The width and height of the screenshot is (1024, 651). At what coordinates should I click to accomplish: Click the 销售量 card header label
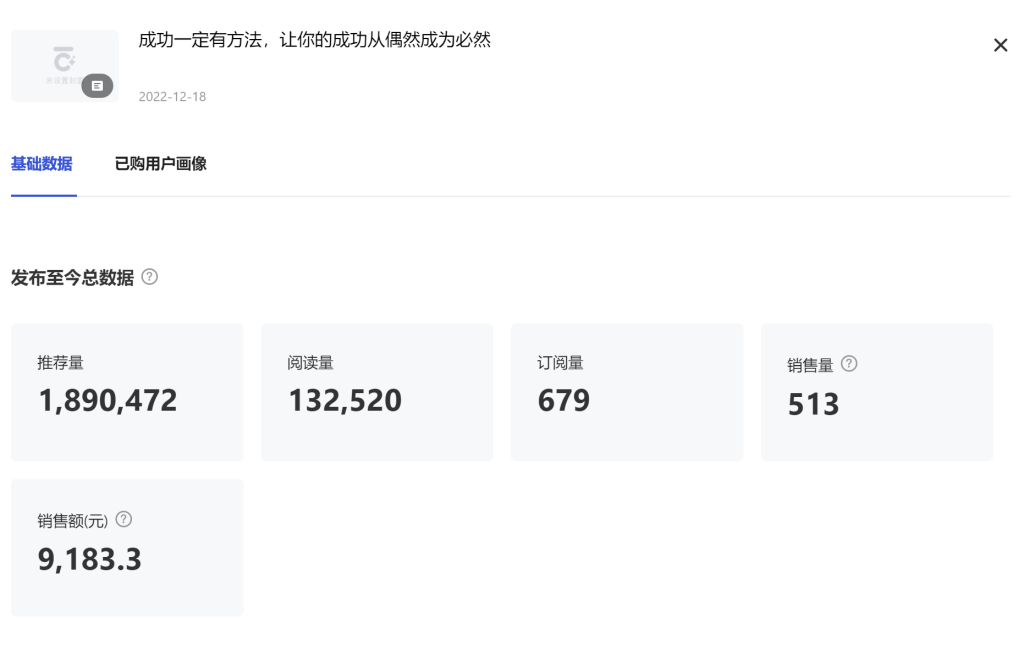(811, 363)
